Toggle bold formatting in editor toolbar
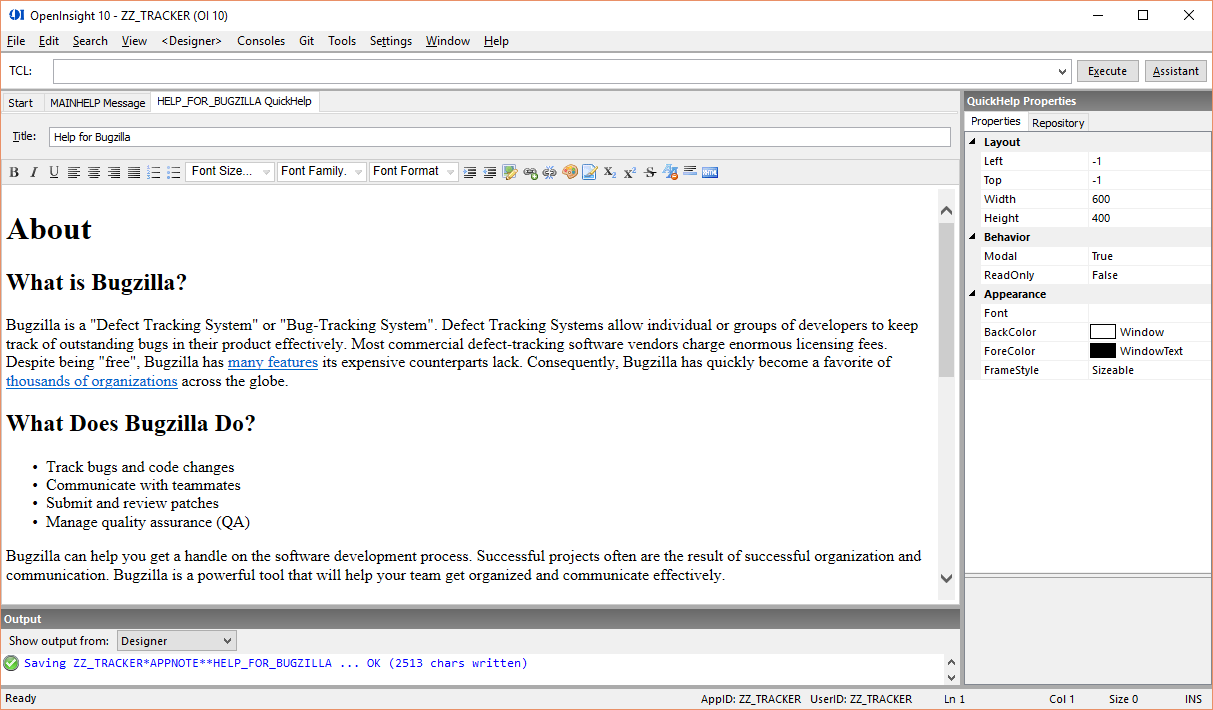This screenshot has height=710, width=1213. (x=14, y=172)
